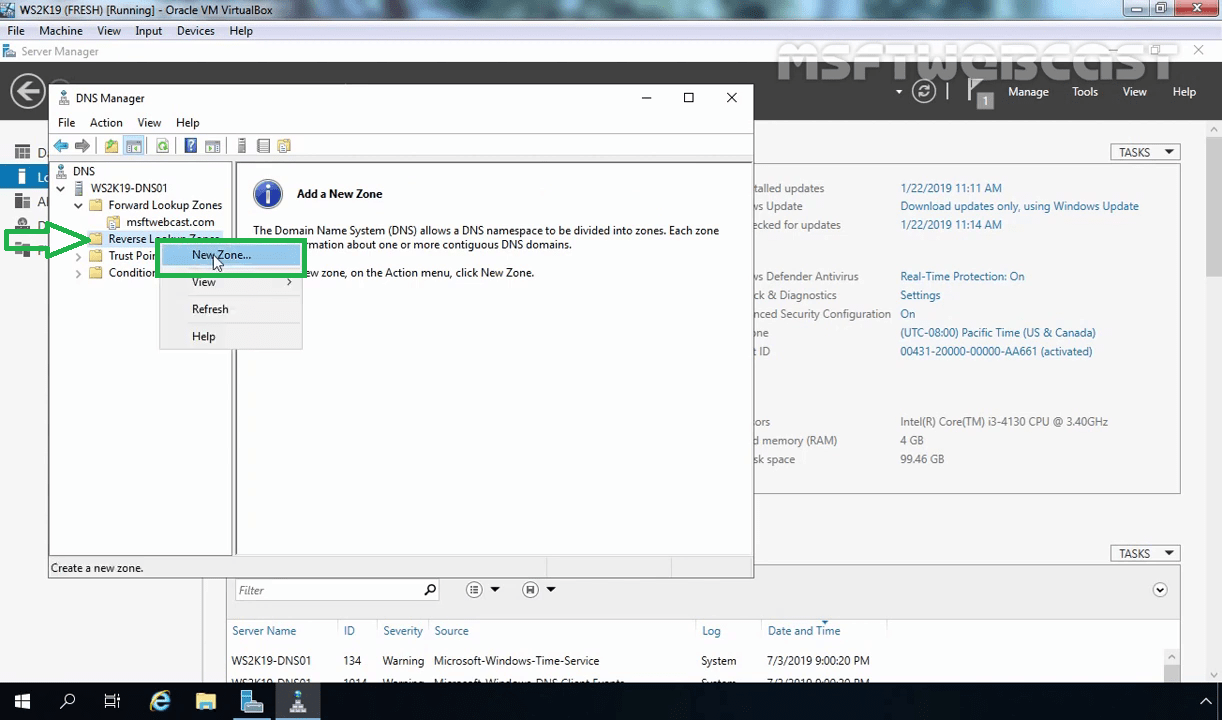This screenshot has width=1222, height=720.
Task: Select the WS2K19-DNS01 server node
Action: 129,188
